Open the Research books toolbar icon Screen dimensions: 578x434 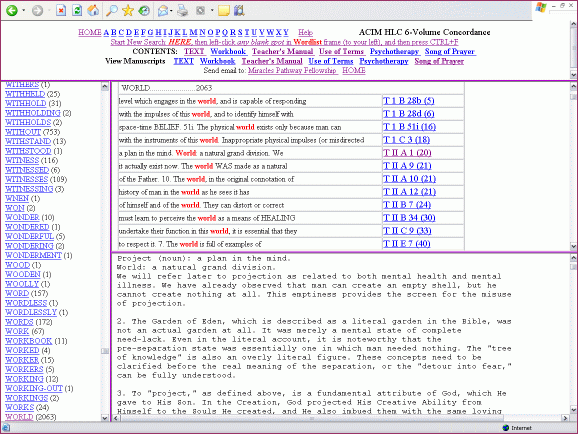(240, 10)
